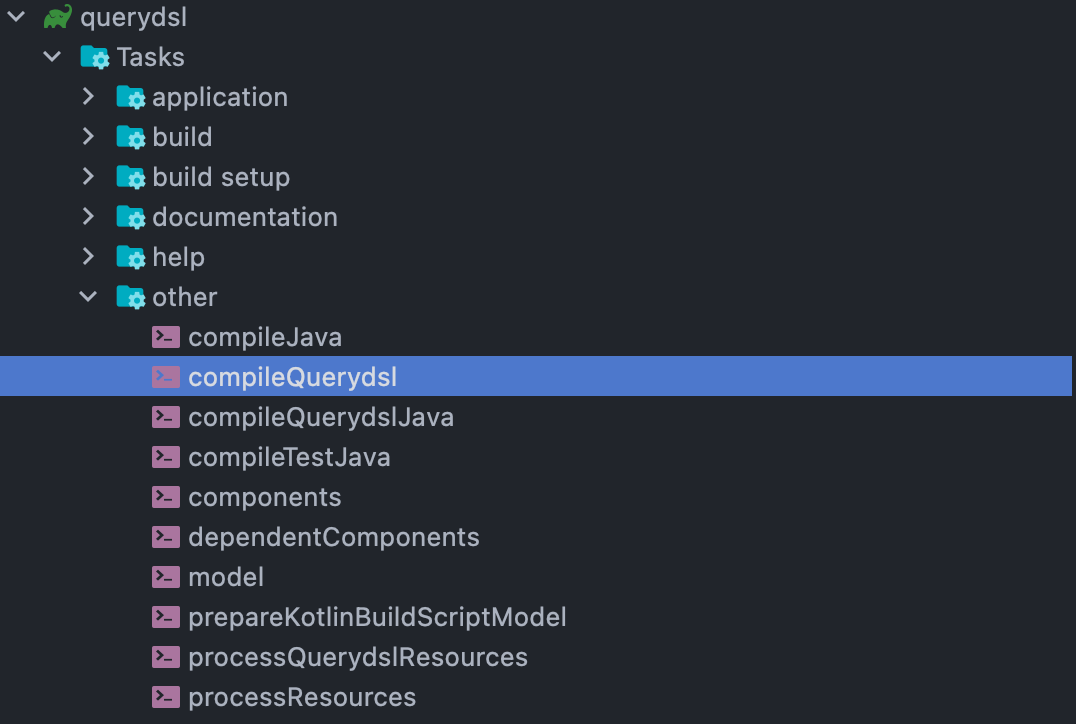The image size is (1076, 724).
Task: Collapse the querydsl project node
Action: click(x=16, y=16)
